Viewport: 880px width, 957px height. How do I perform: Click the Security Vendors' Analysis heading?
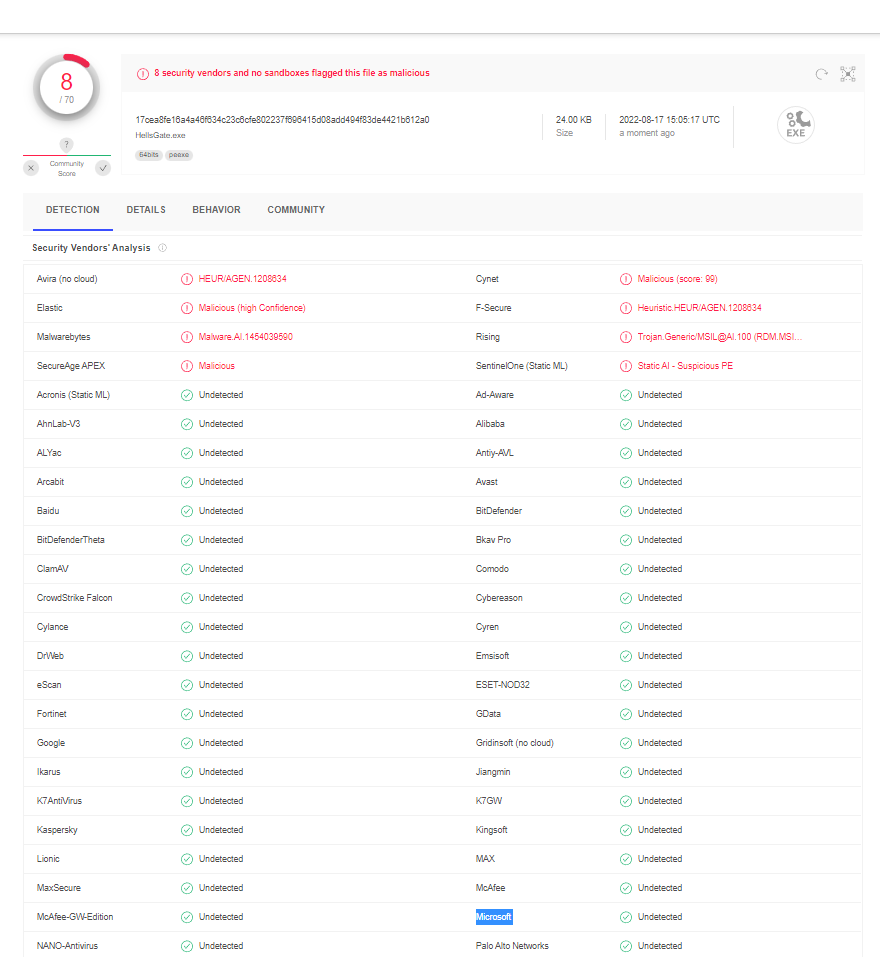tap(91, 248)
